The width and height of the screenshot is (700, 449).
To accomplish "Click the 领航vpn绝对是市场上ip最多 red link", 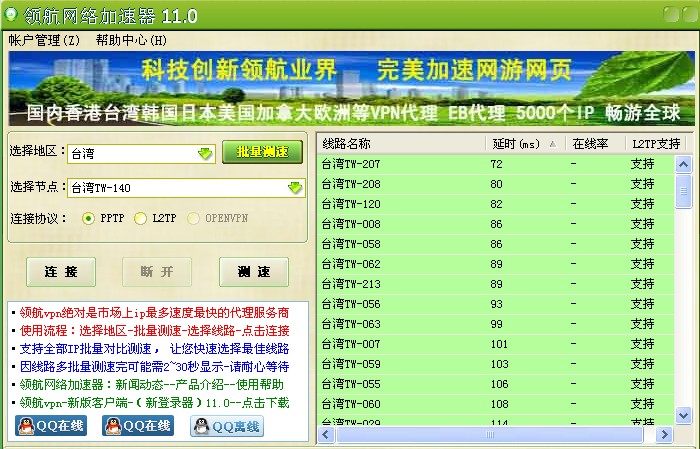I will click(x=154, y=312).
